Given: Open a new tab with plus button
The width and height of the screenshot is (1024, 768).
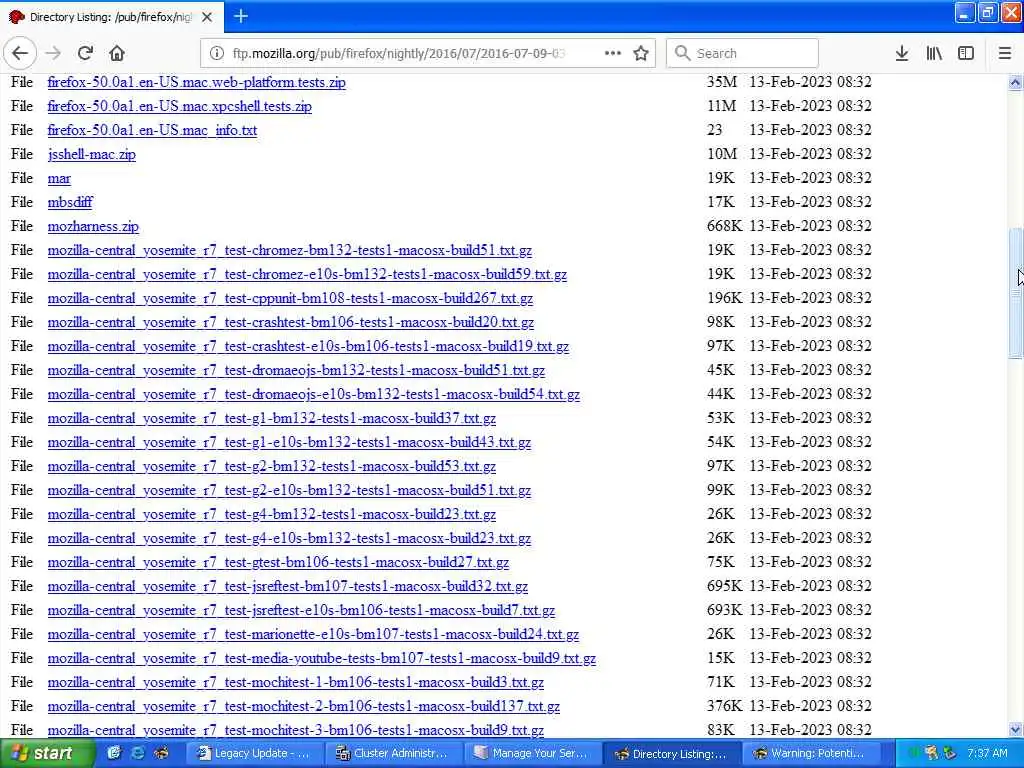Looking at the screenshot, I should (x=240, y=16).
